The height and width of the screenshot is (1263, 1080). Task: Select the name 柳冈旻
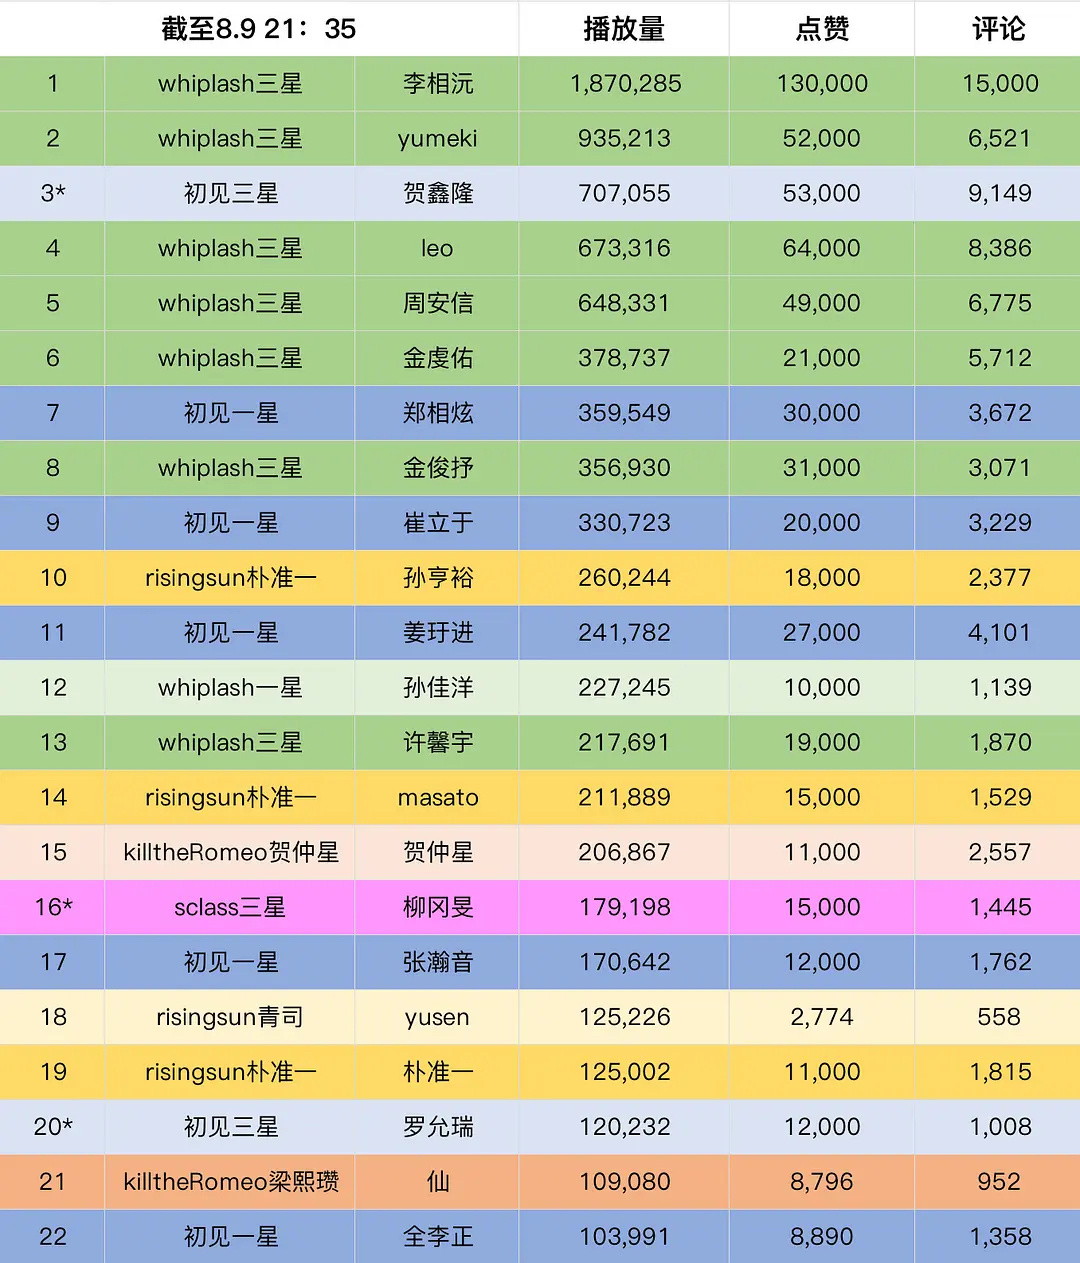(438, 908)
